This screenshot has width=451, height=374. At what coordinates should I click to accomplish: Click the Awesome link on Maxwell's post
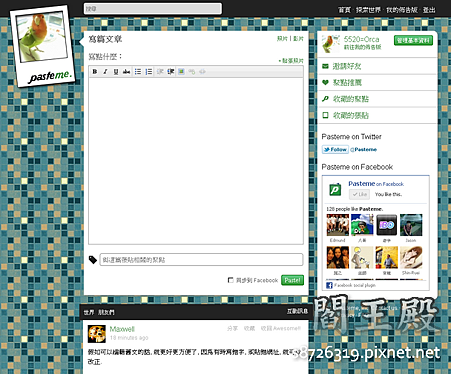coord(281,328)
